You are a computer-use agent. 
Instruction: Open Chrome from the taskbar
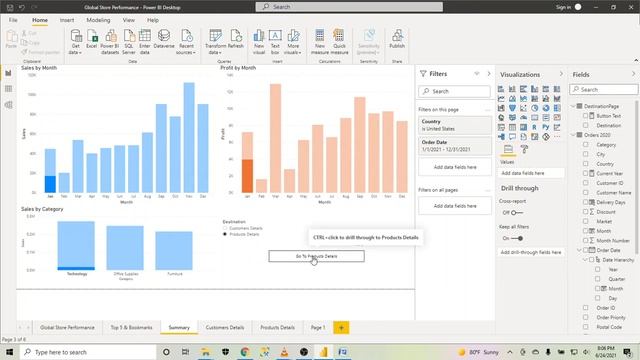tap(245, 352)
